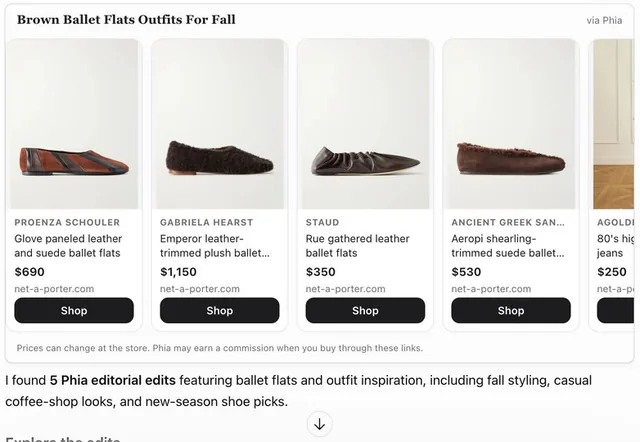The image size is (640, 442).
Task: Click the partially visible fifth Shop button
Action: 616,311
